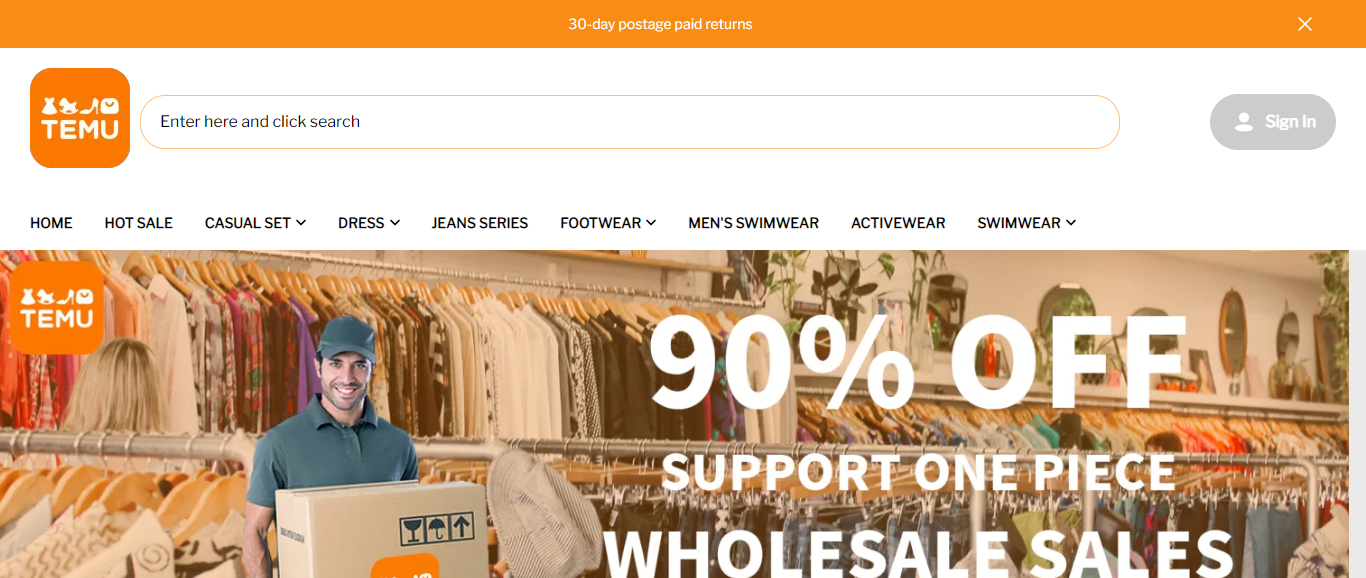Click the Sign In button
The width and height of the screenshot is (1366, 578).
coord(1273,122)
